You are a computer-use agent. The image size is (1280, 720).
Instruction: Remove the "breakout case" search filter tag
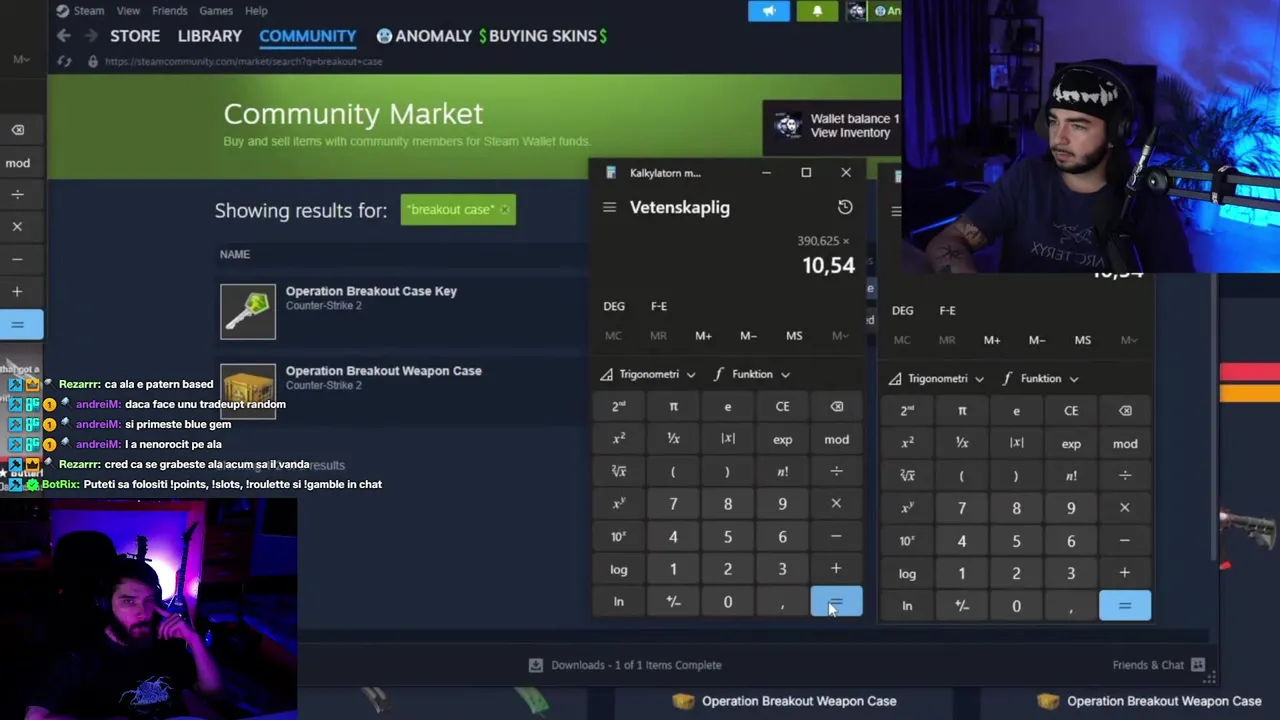point(505,210)
